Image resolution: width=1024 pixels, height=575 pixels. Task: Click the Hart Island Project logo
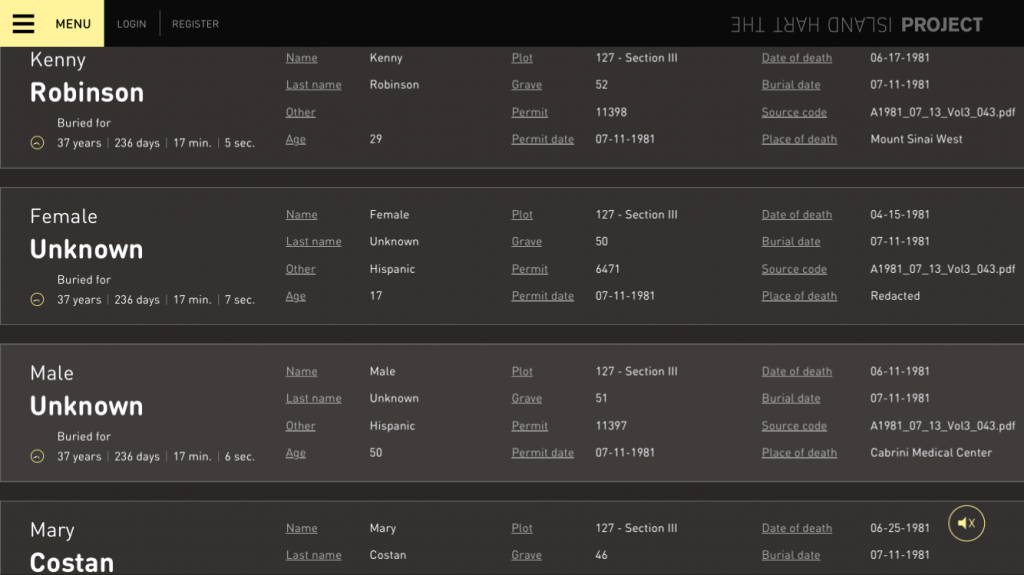[856, 25]
